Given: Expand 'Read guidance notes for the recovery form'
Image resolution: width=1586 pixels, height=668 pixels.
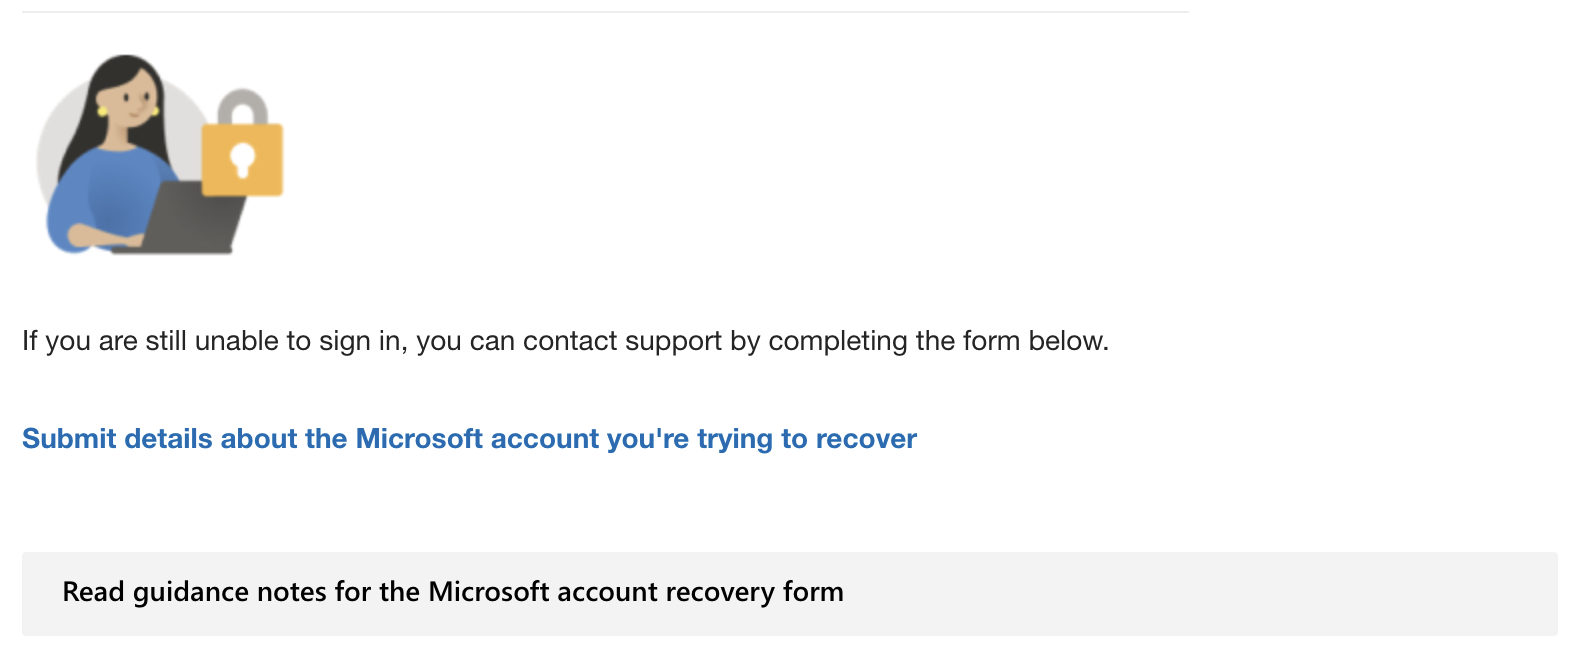Looking at the screenshot, I should 452,591.
